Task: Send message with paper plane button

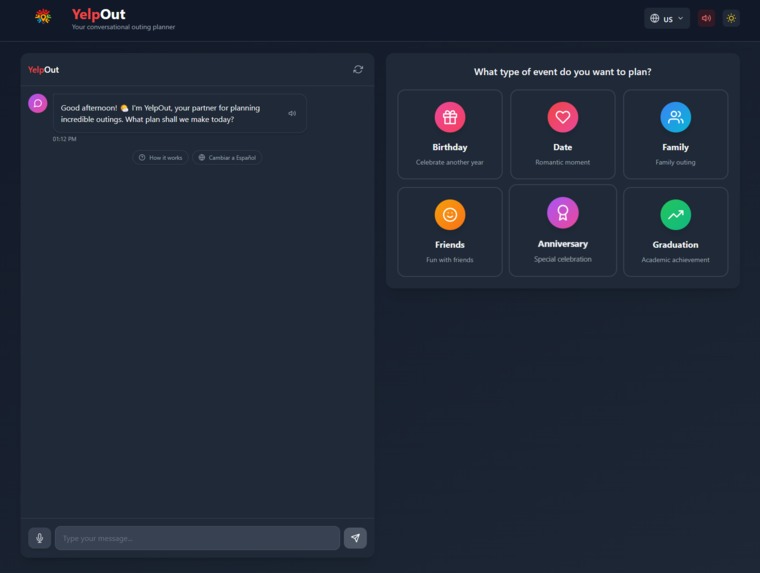Action: (355, 538)
